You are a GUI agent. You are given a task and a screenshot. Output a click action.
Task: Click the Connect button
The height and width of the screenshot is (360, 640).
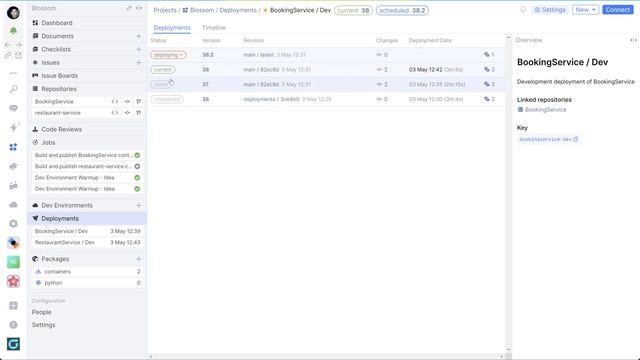pyautogui.click(x=618, y=10)
